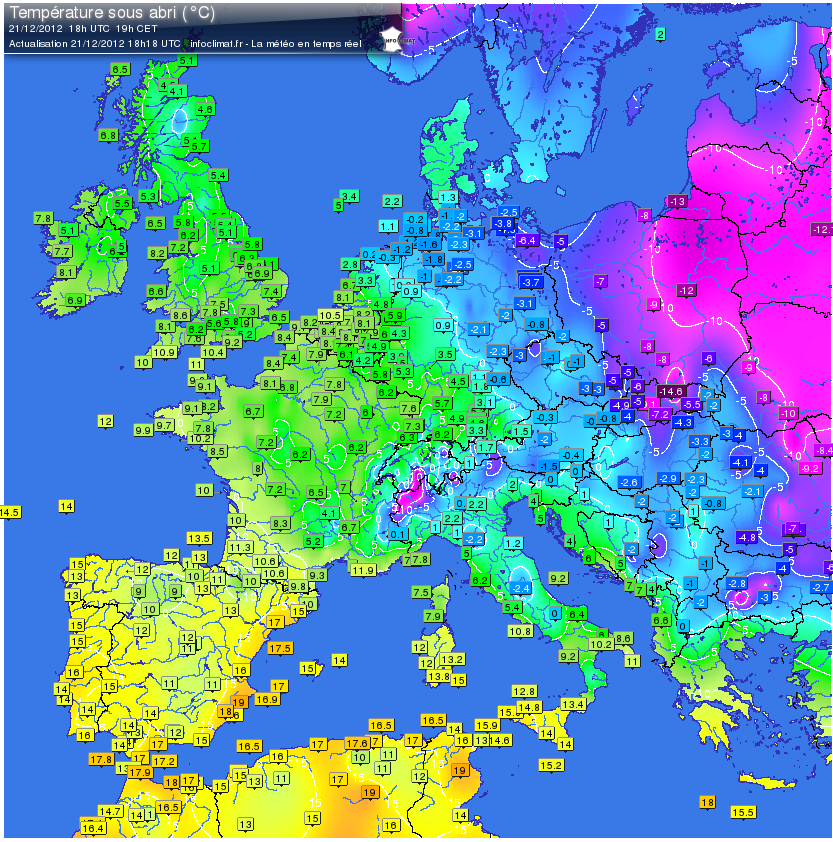Click the '-2.6' temperature label

coord(628,482)
